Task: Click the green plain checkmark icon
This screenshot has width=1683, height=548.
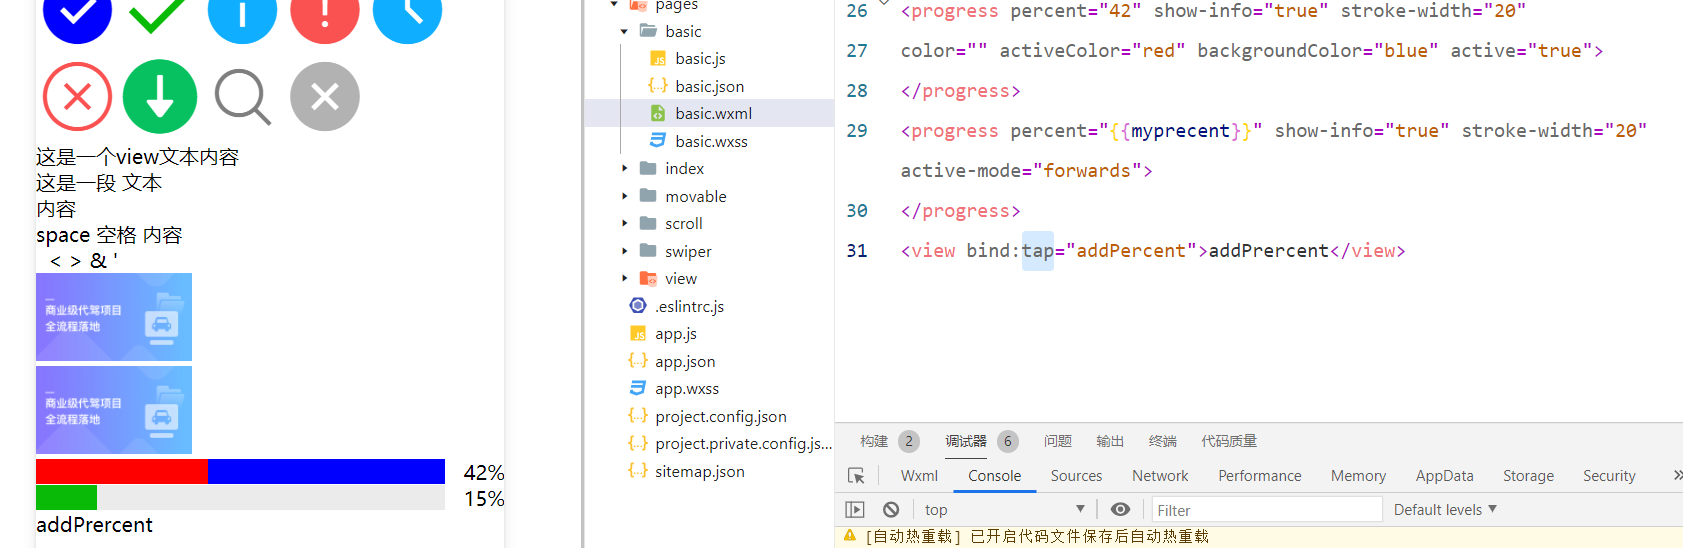Action: [158, 14]
